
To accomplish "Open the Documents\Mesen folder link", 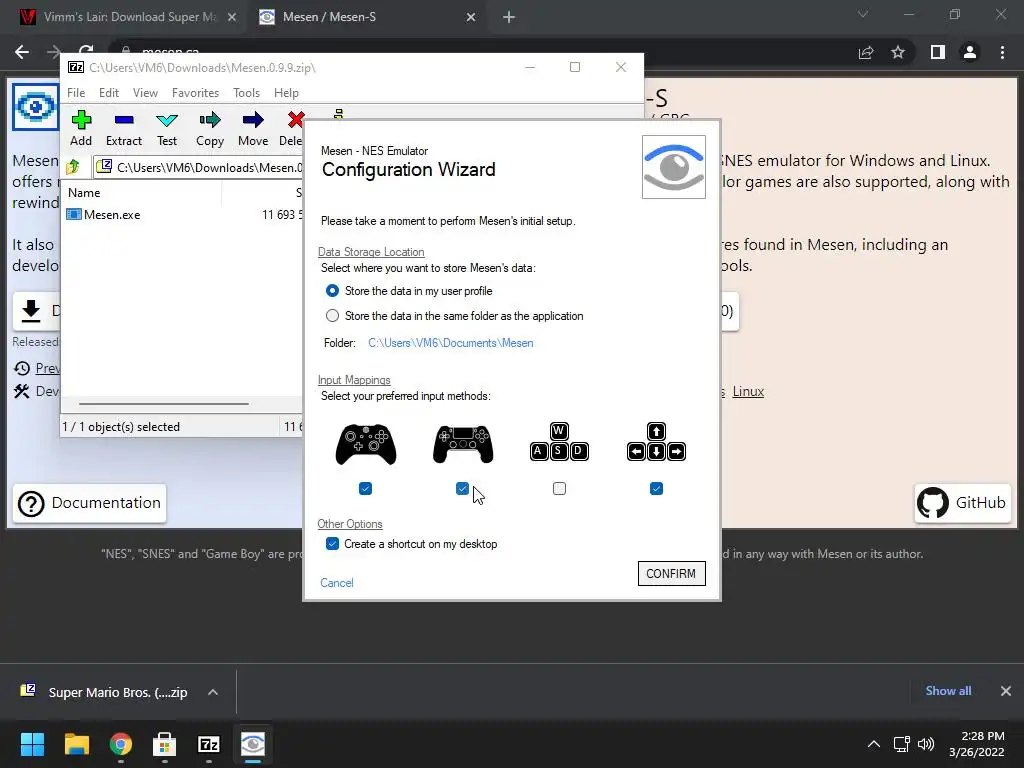I will [451, 343].
